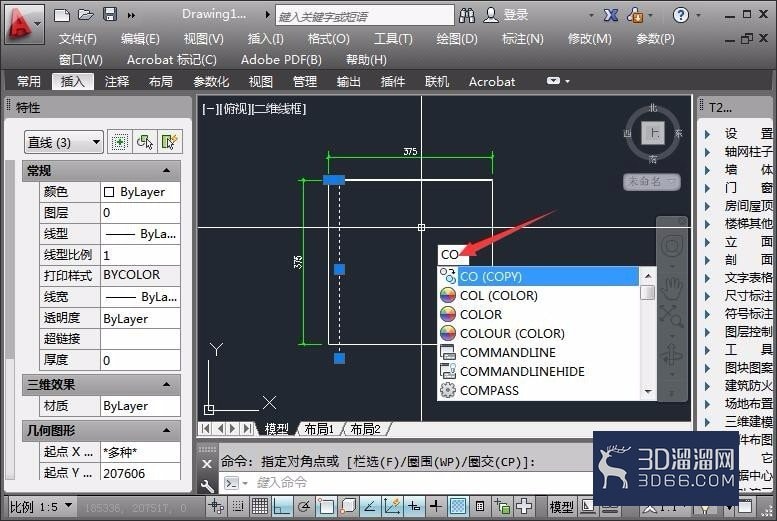Switch to the 布局1 layout tab
Screen dimensions: 777x521
point(319,429)
